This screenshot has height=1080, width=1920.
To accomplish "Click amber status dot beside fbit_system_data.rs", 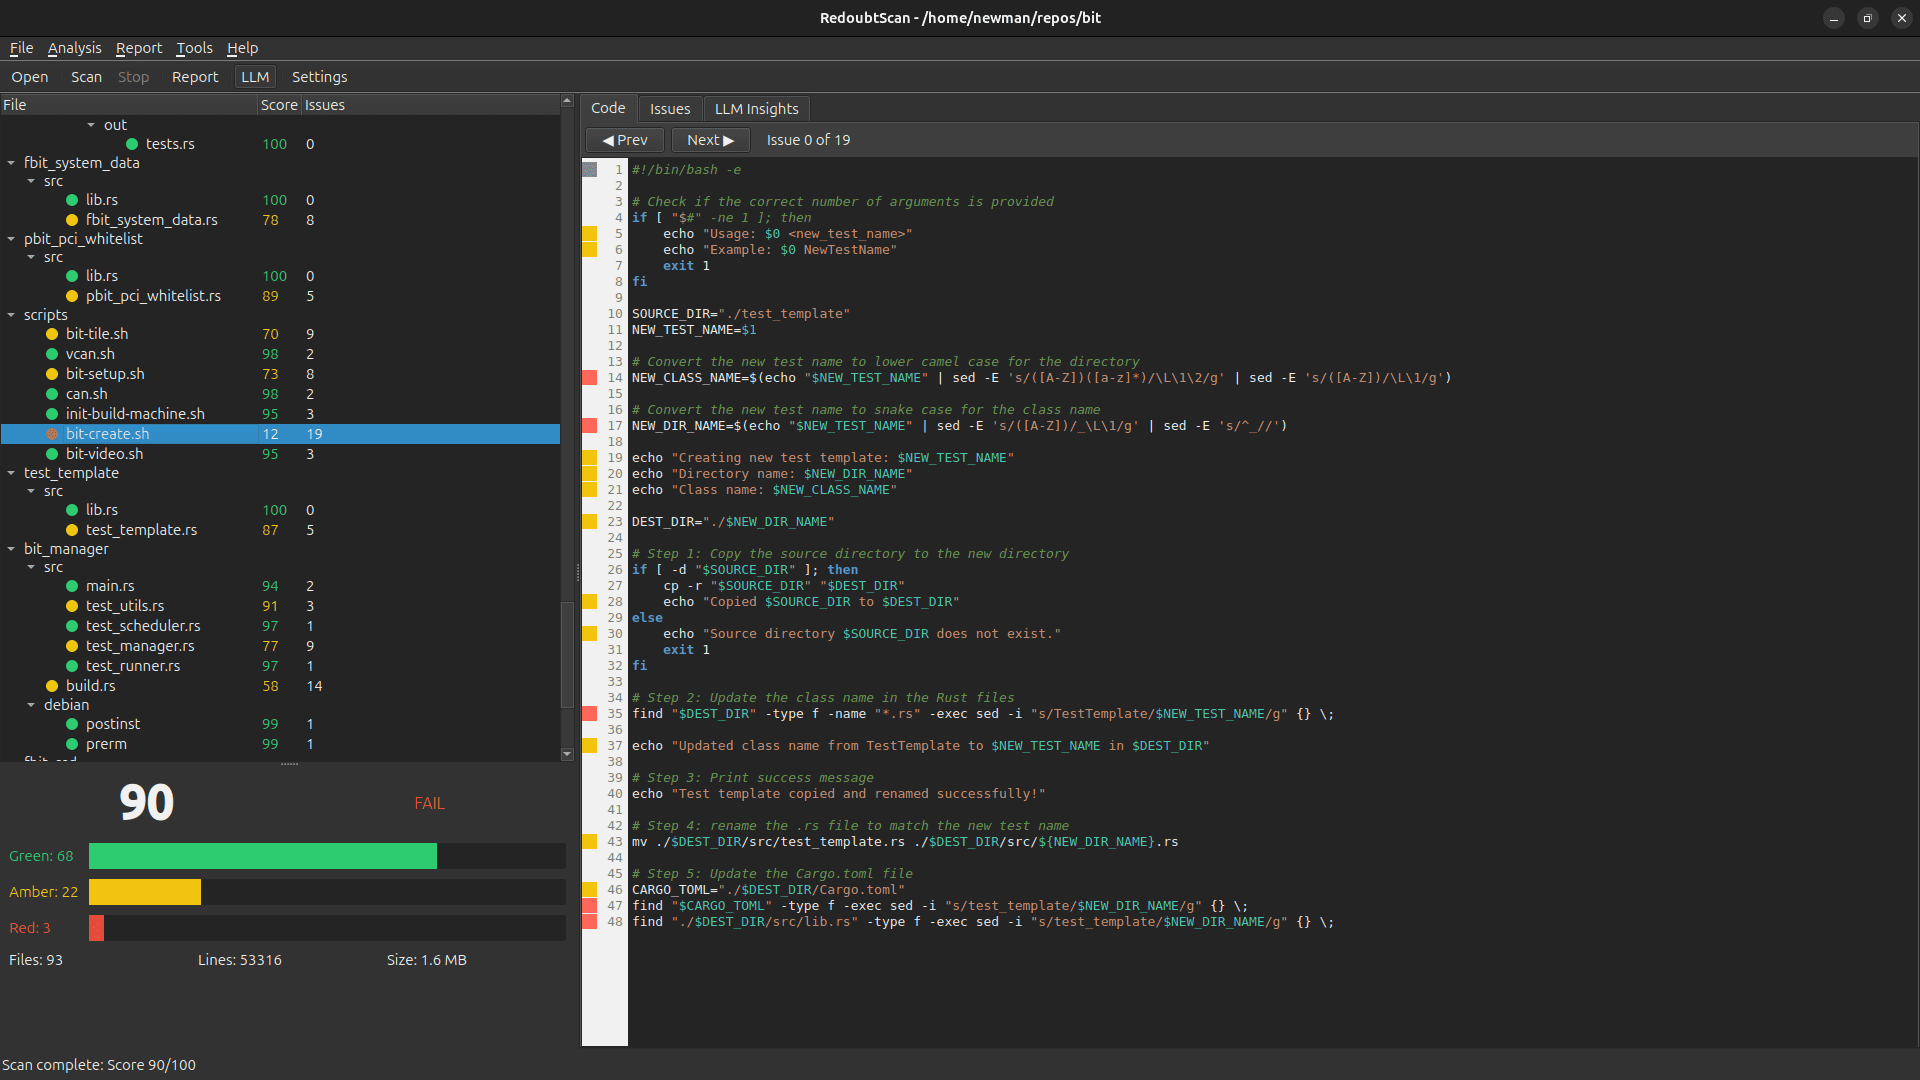I will point(72,220).
